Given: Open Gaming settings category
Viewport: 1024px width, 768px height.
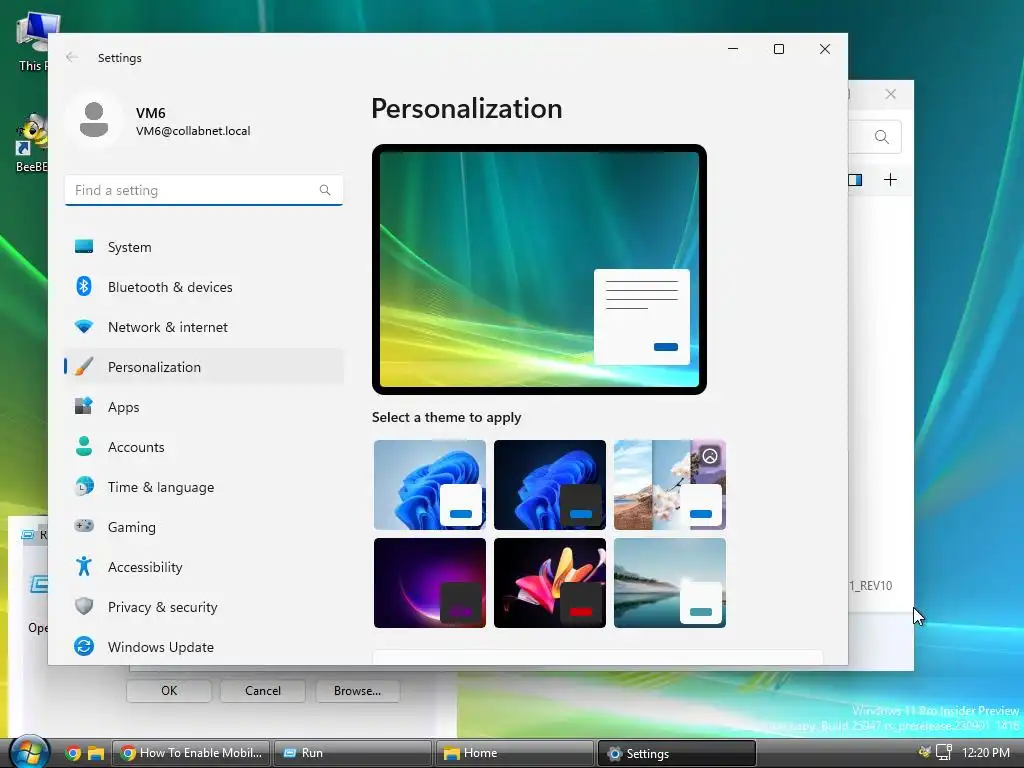Looking at the screenshot, I should pos(204,526).
